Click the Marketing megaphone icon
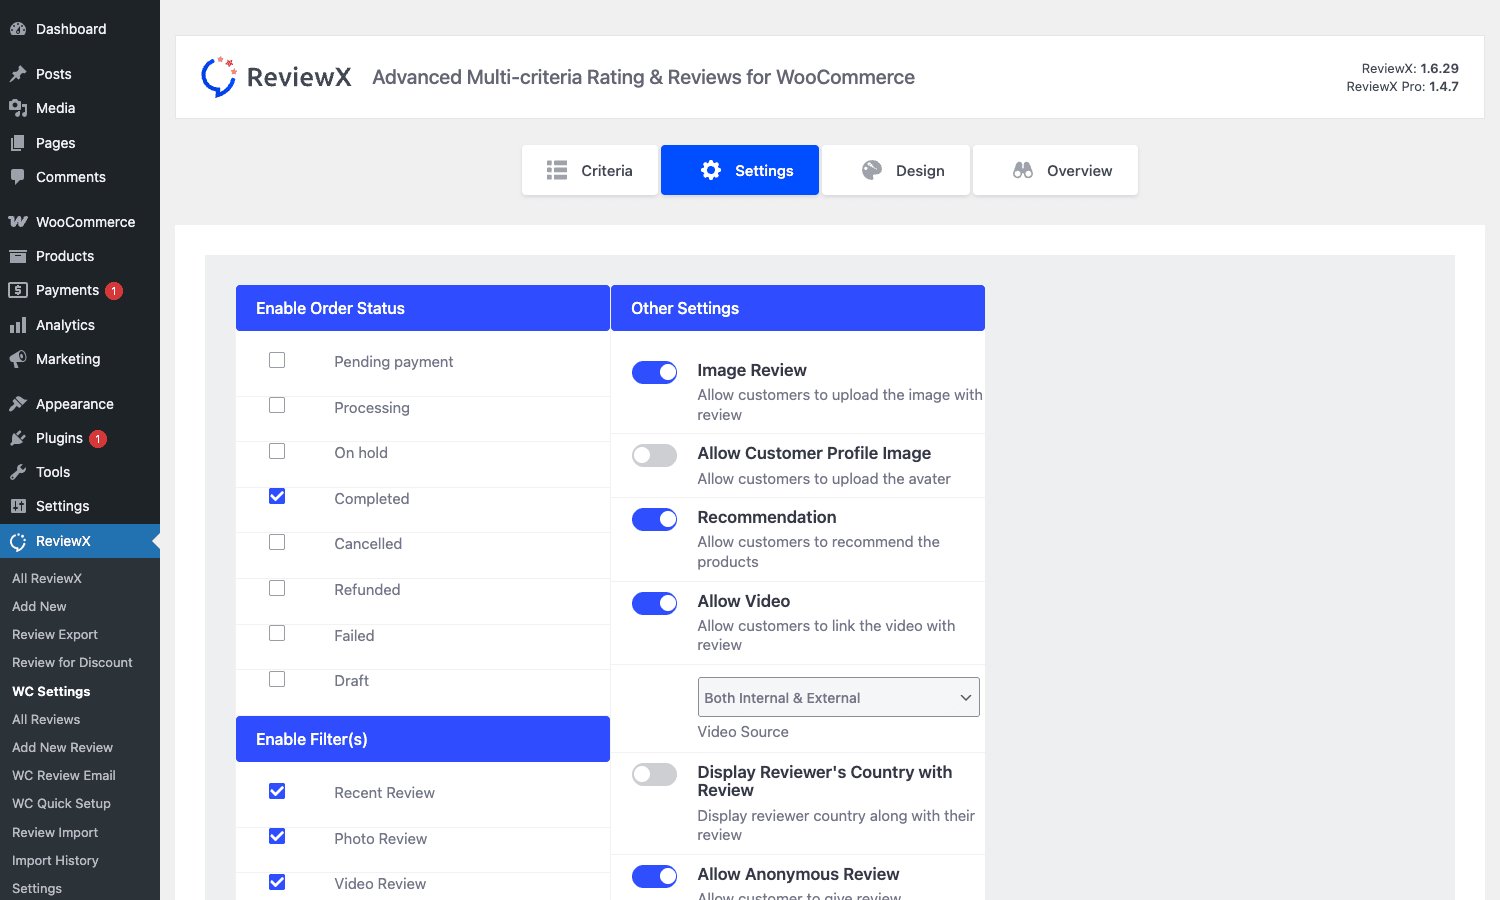This screenshot has width=1500, height=900. [x=18, y=359]
